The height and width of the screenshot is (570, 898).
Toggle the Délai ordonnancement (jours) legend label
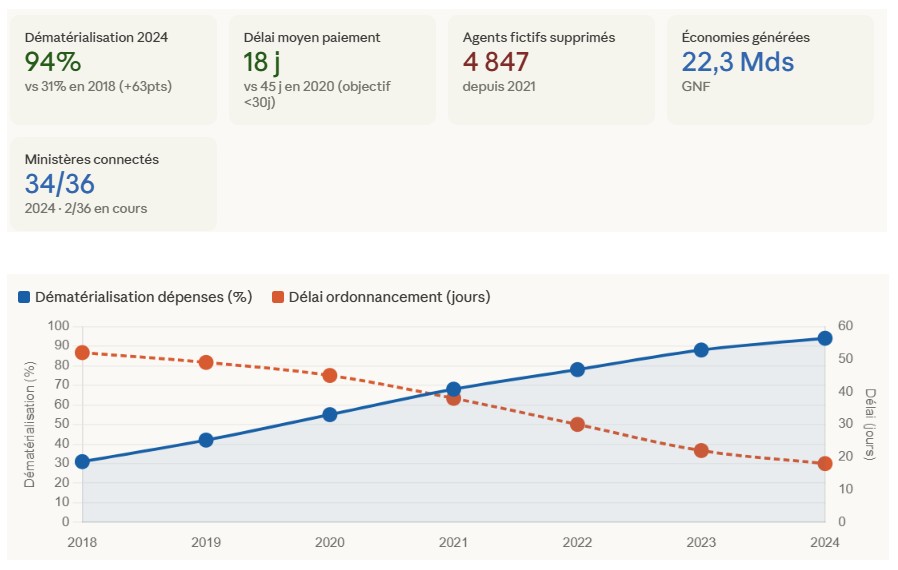click(x=390, y=297)
